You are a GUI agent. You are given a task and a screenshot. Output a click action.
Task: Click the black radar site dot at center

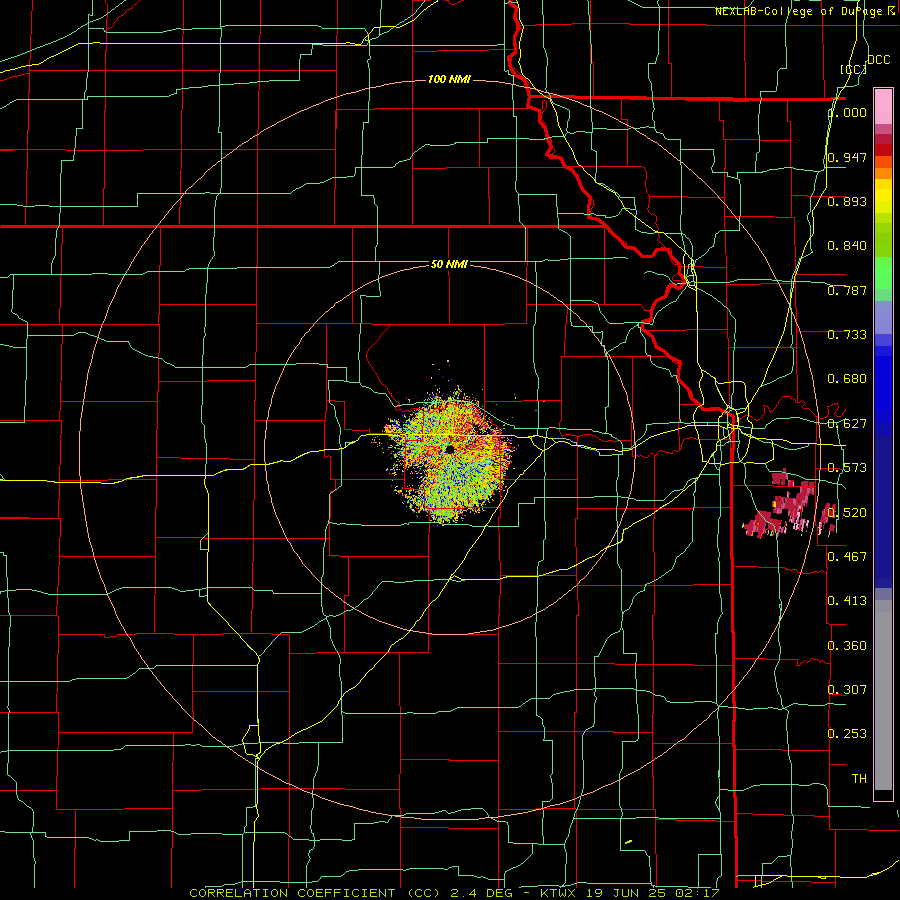[x=449, y=449]
